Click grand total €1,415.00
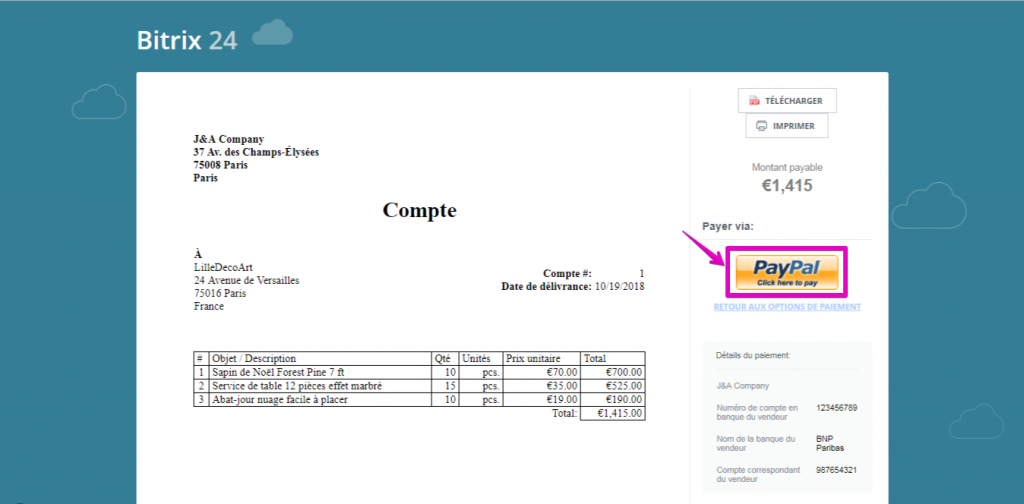 coord(620,413)
